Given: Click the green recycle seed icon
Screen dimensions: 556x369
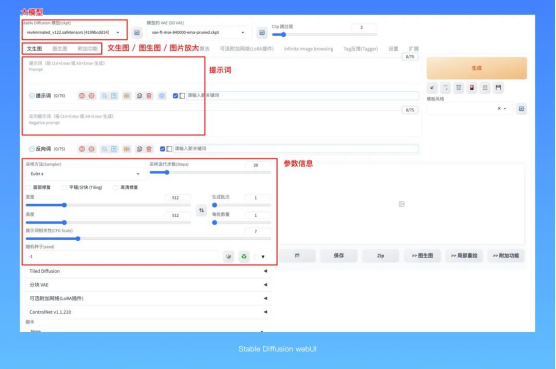Looking at the screenshot, I should pos(244,256).
